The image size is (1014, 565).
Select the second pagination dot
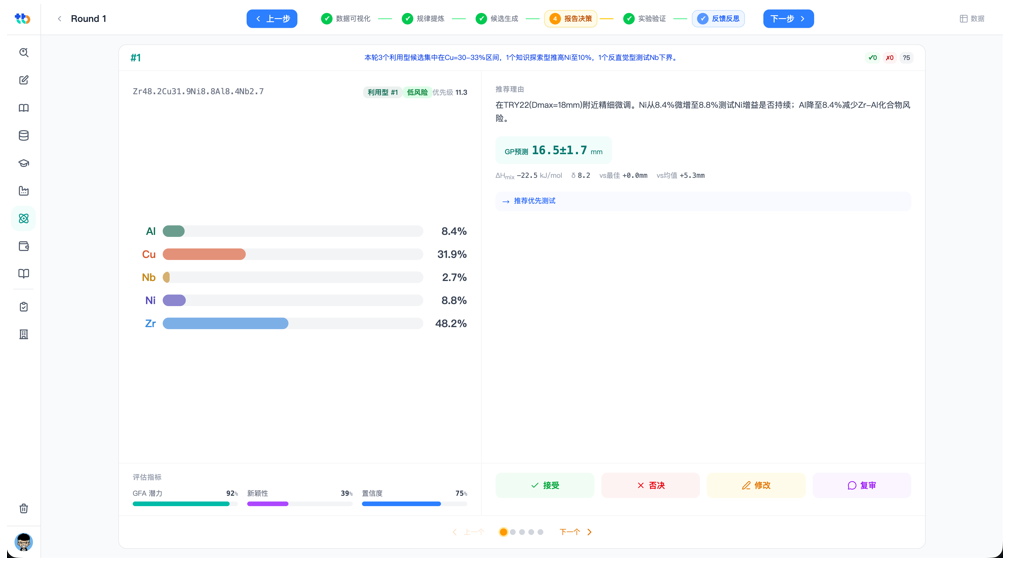pos(513,532)
